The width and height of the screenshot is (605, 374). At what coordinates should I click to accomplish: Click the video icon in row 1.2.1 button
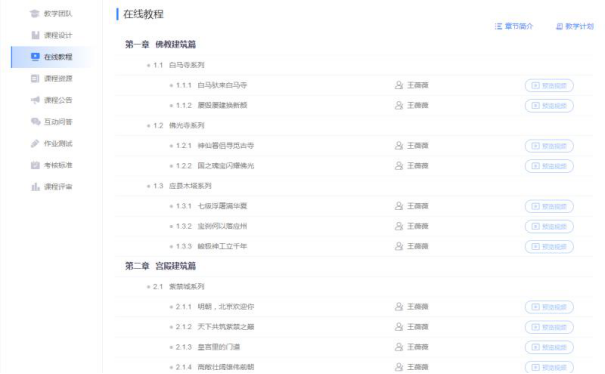[x=536, y=146]
